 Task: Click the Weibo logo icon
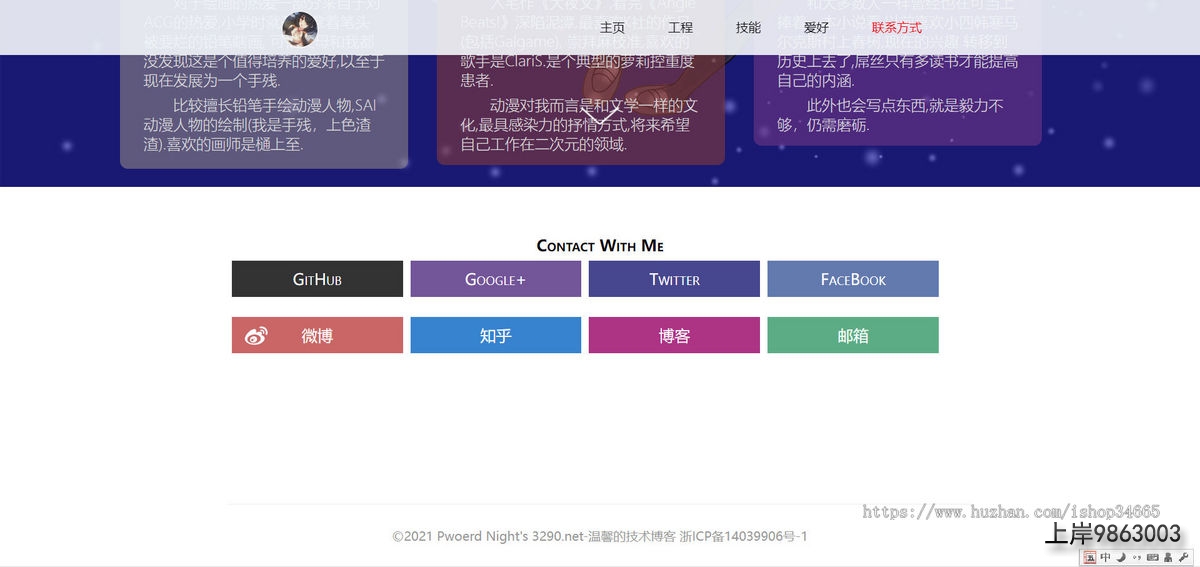pyautogui.click(x=256, y=336)
